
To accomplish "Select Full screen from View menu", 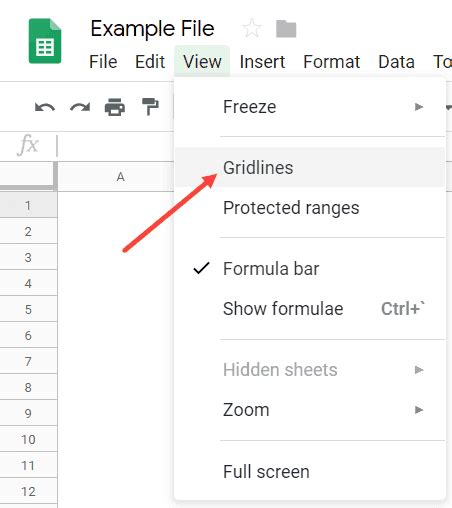I will [310, 472].
